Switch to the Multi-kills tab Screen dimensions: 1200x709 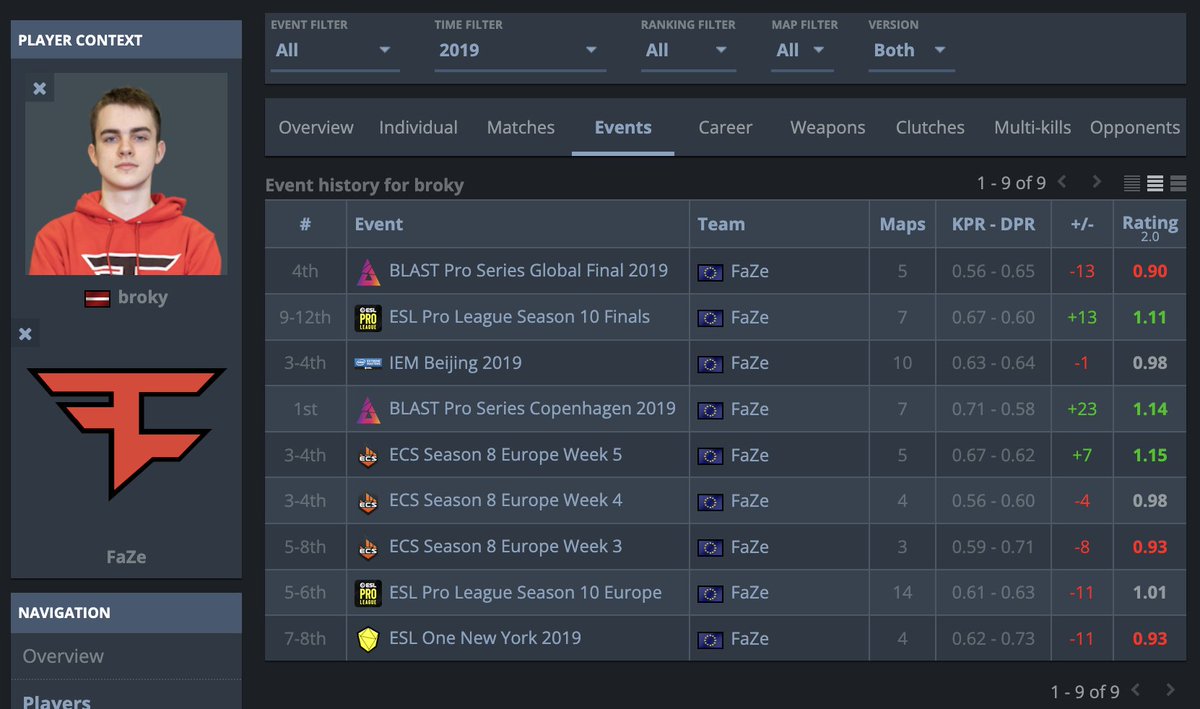[x=1032, y=128]
